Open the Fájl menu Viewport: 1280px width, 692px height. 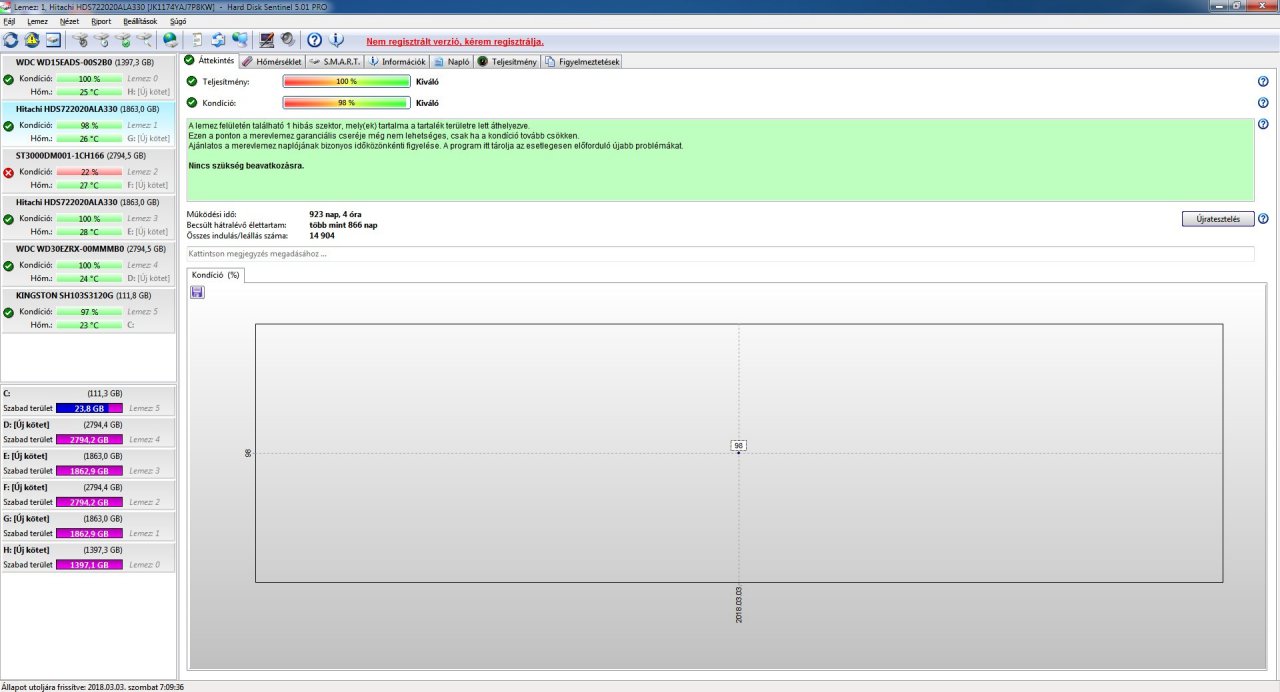10,21
